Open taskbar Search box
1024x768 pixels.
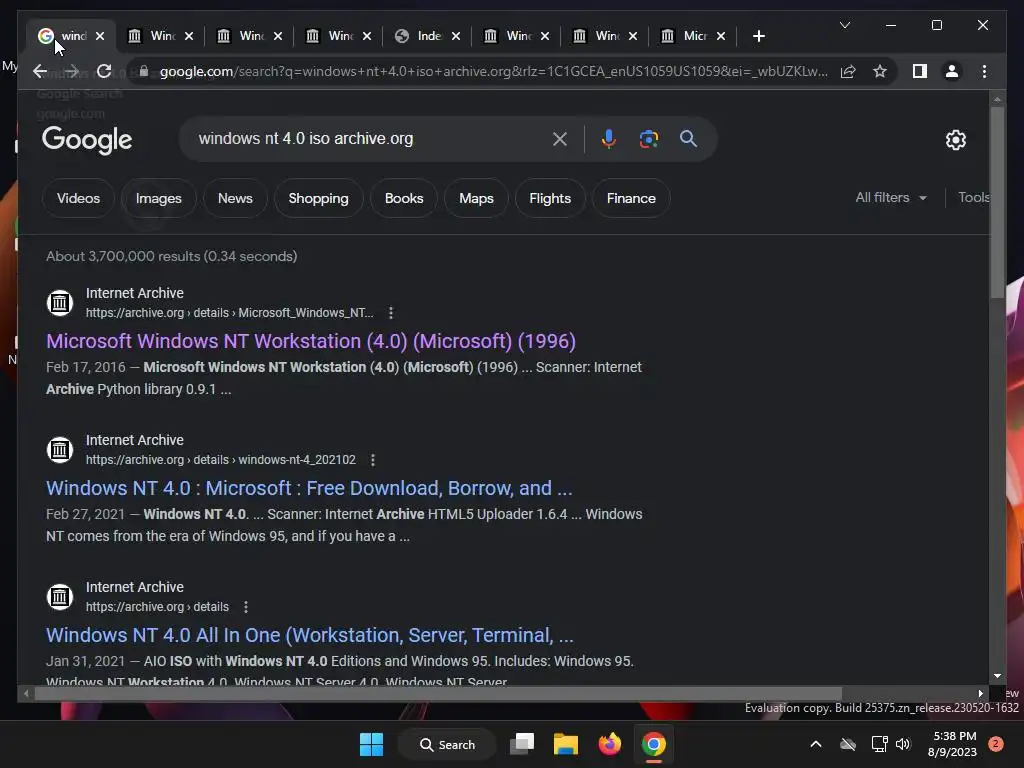[447, 744]
